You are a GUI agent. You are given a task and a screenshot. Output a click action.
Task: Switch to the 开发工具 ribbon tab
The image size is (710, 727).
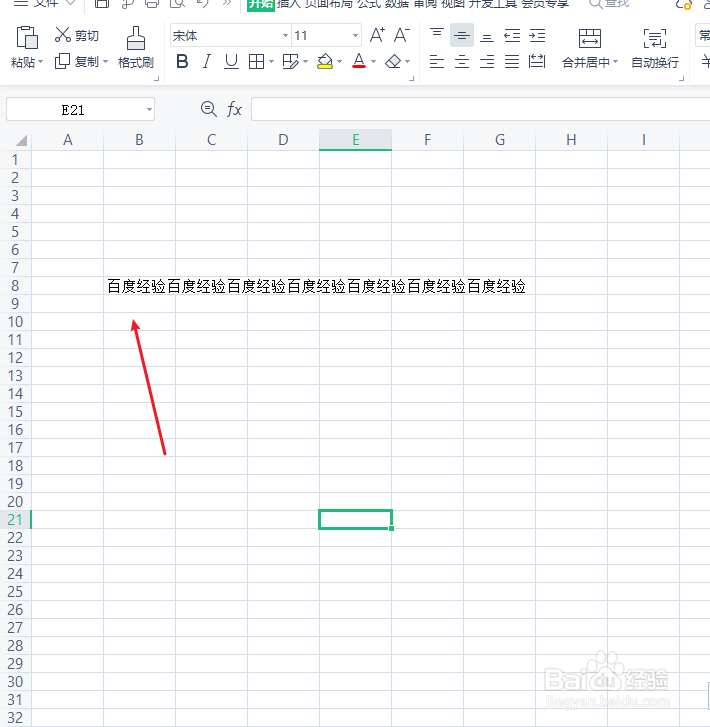coord(493,4)
